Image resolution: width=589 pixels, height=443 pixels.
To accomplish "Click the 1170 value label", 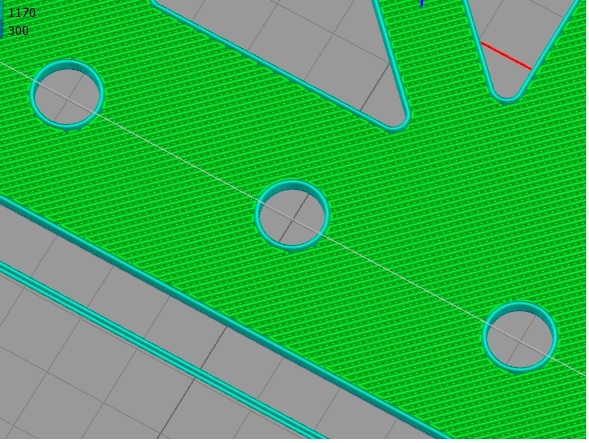I will point(22,13).
